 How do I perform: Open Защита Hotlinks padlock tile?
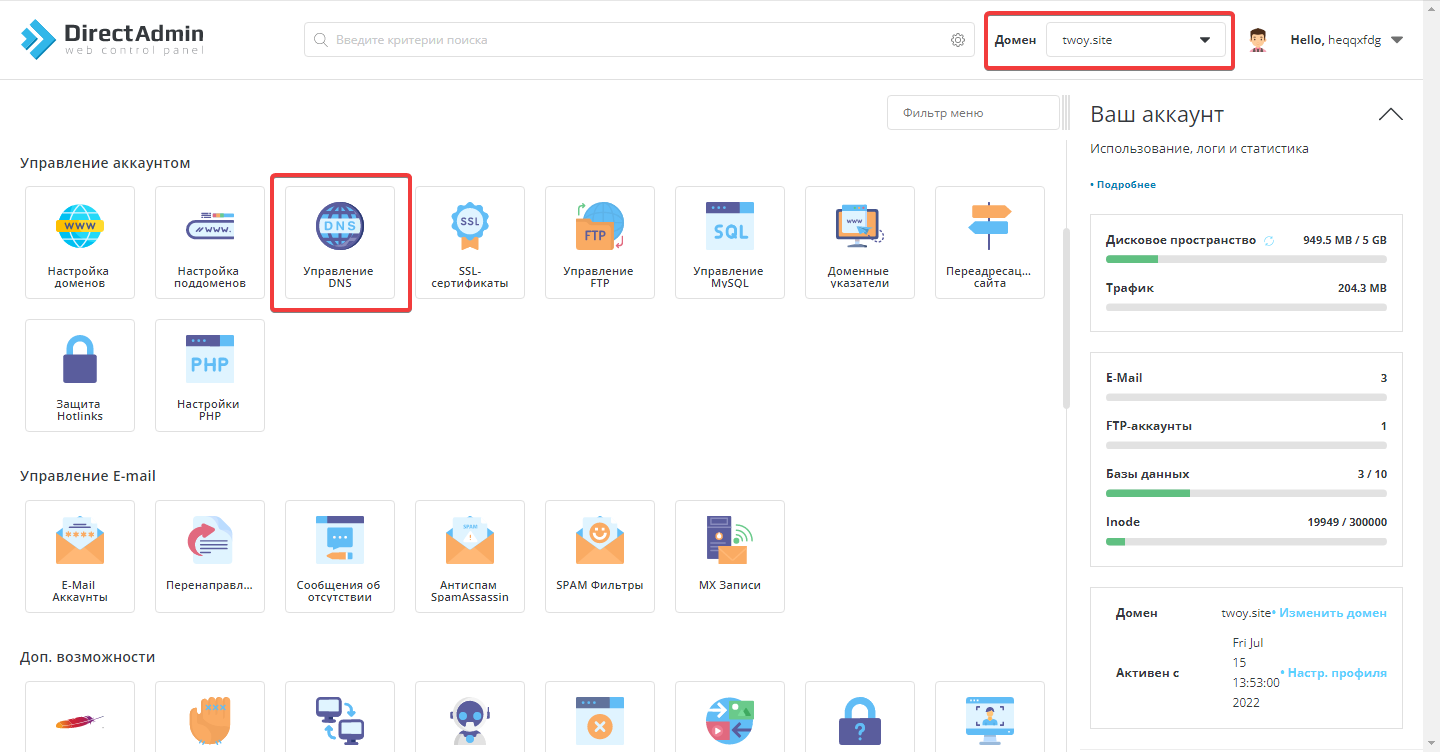click(x=80, y=375)
